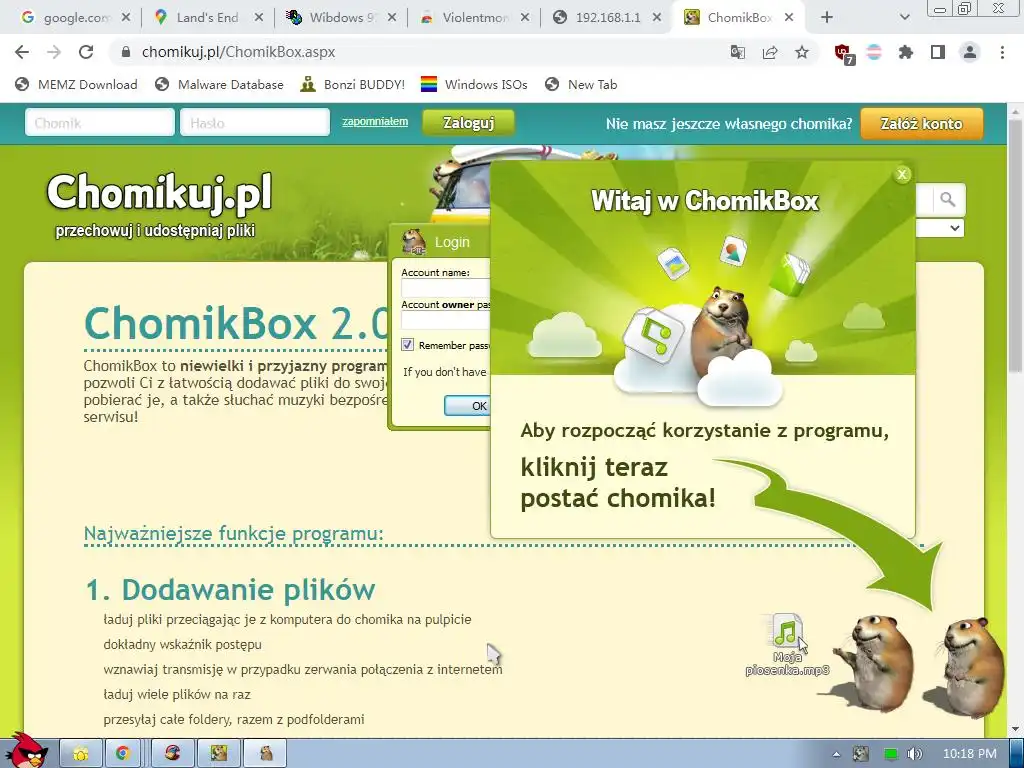Click the padlock site info icon

click(127, 52)
